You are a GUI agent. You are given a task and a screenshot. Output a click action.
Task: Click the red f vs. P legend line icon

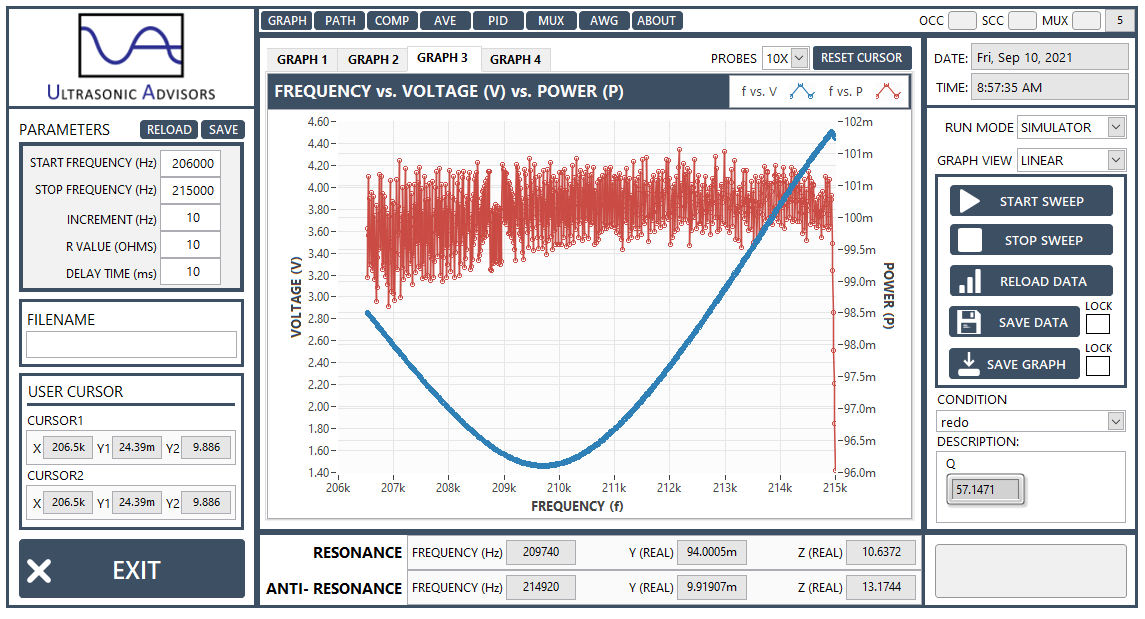coord(888,92)
